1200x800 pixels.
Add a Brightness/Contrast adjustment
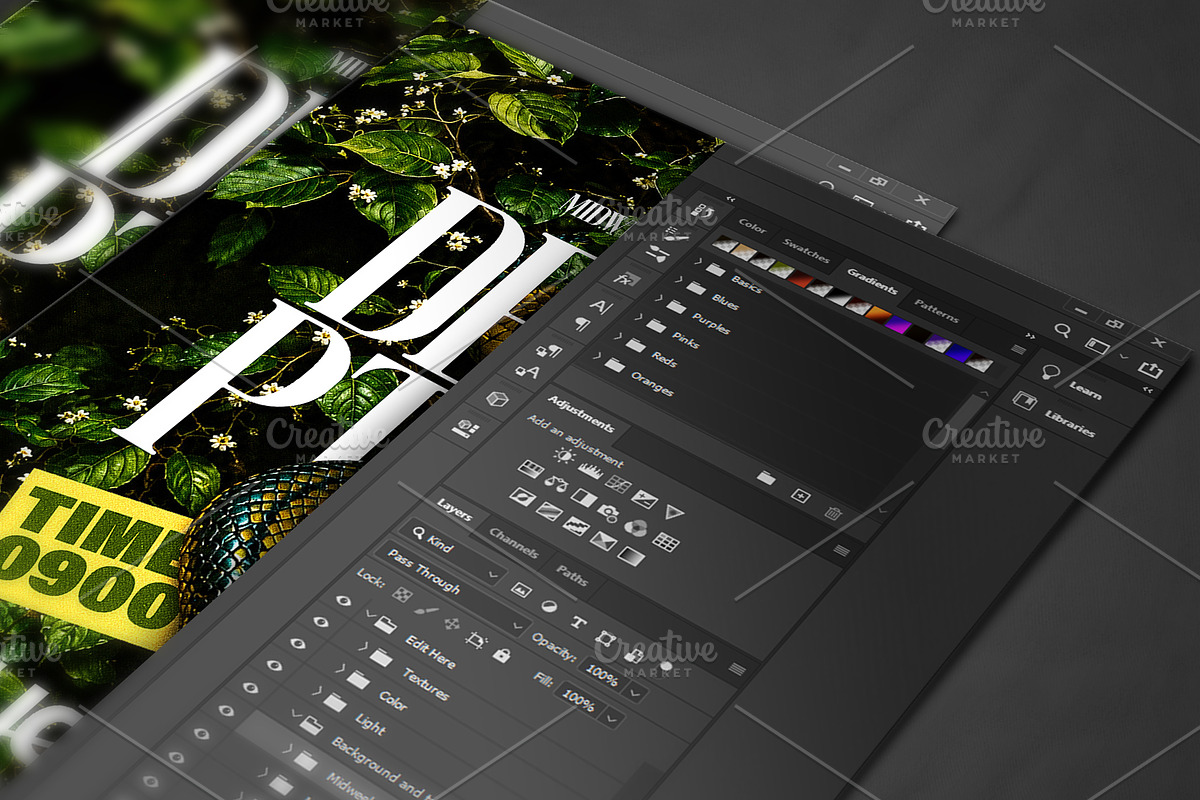(x=565, y=455)
